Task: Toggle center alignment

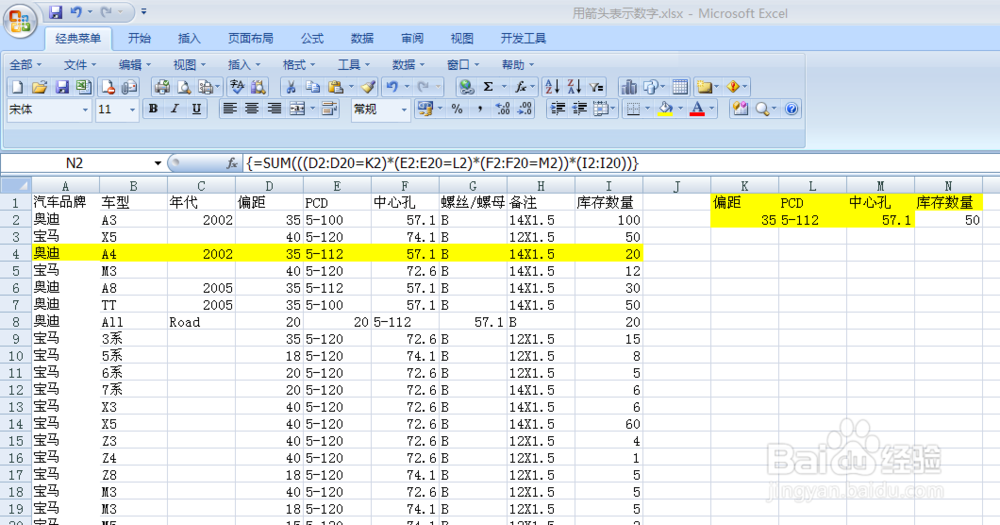Action: tap(252, 109)
